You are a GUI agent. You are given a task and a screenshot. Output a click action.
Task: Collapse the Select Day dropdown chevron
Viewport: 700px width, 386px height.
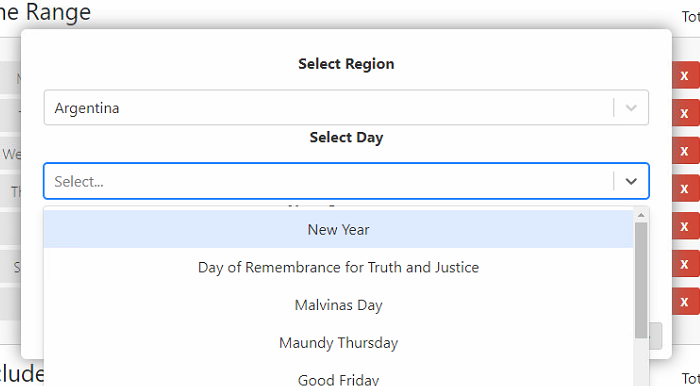(x=631, y=181)
